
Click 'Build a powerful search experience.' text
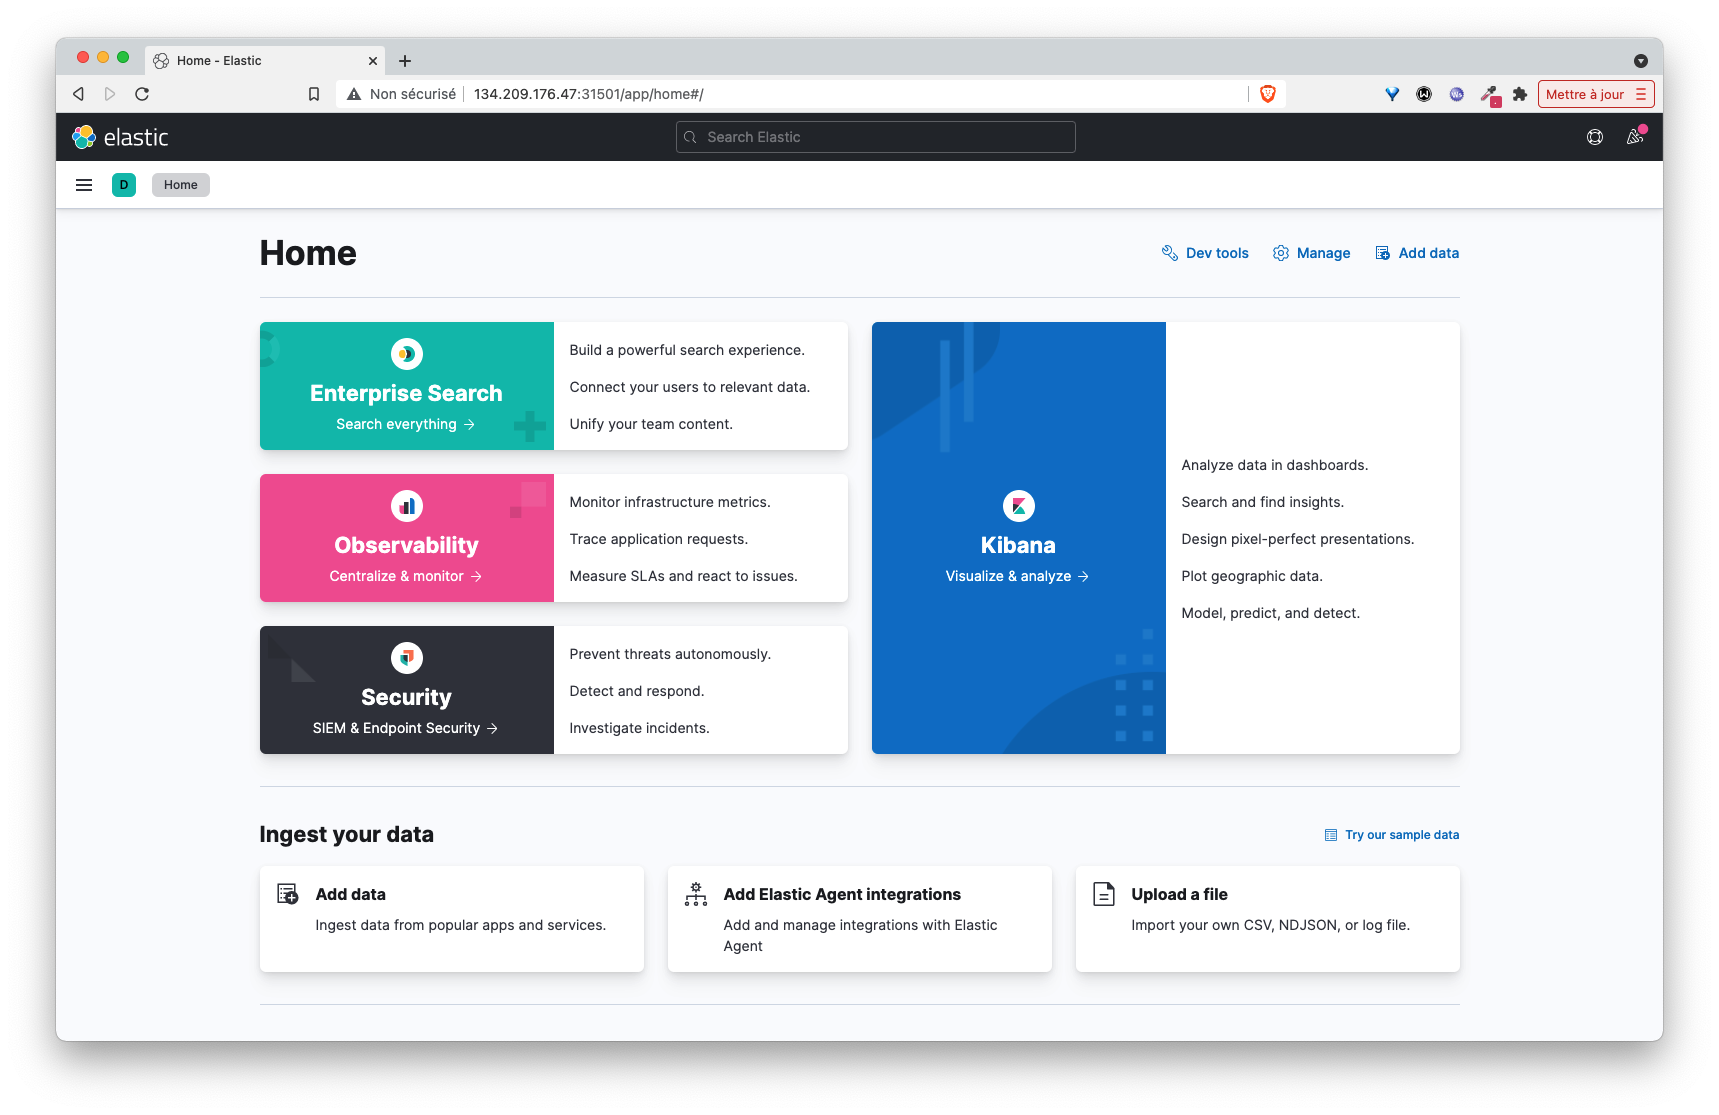pos(687,350)
